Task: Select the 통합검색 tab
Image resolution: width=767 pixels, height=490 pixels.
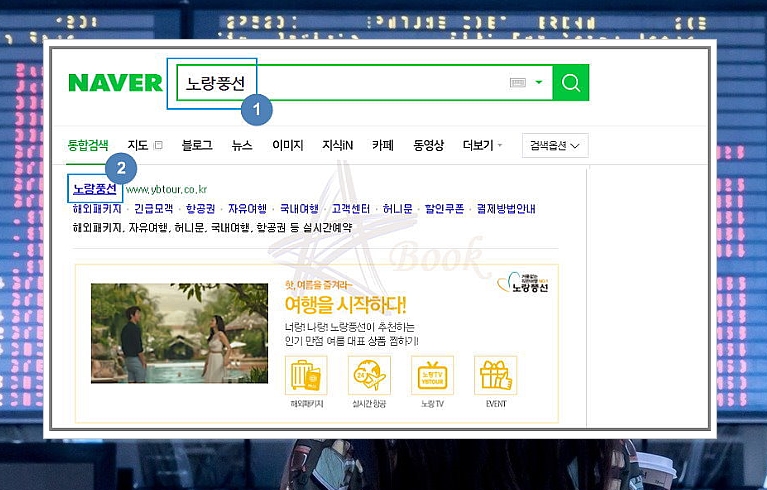Action: click(88, 145)
